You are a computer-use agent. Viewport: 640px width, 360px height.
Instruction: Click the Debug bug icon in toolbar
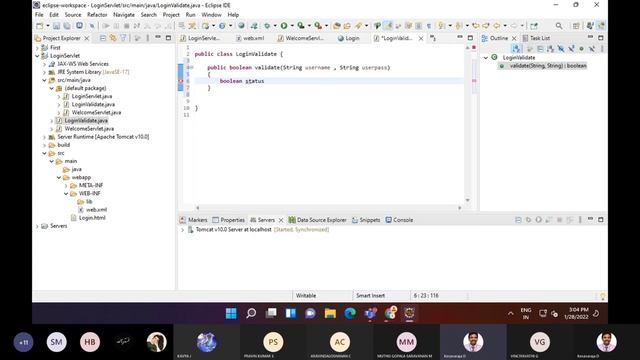pos(267,26)
